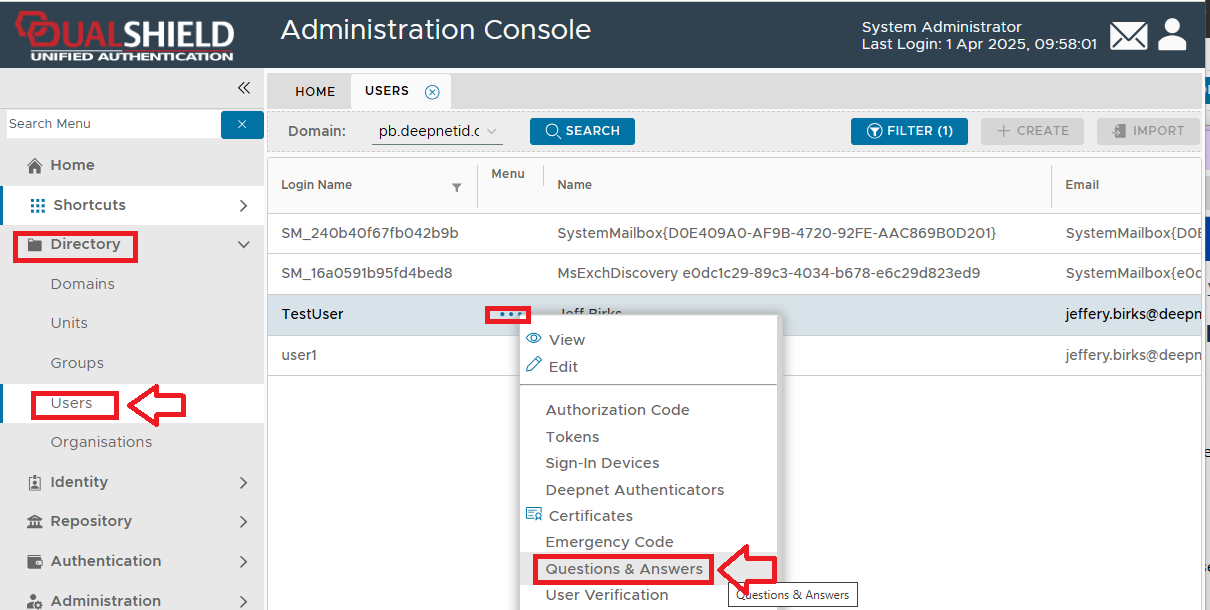Screen dimensions: 1210x610
Task: Select Questions & Answers from context menu
Action: point(623,569)
